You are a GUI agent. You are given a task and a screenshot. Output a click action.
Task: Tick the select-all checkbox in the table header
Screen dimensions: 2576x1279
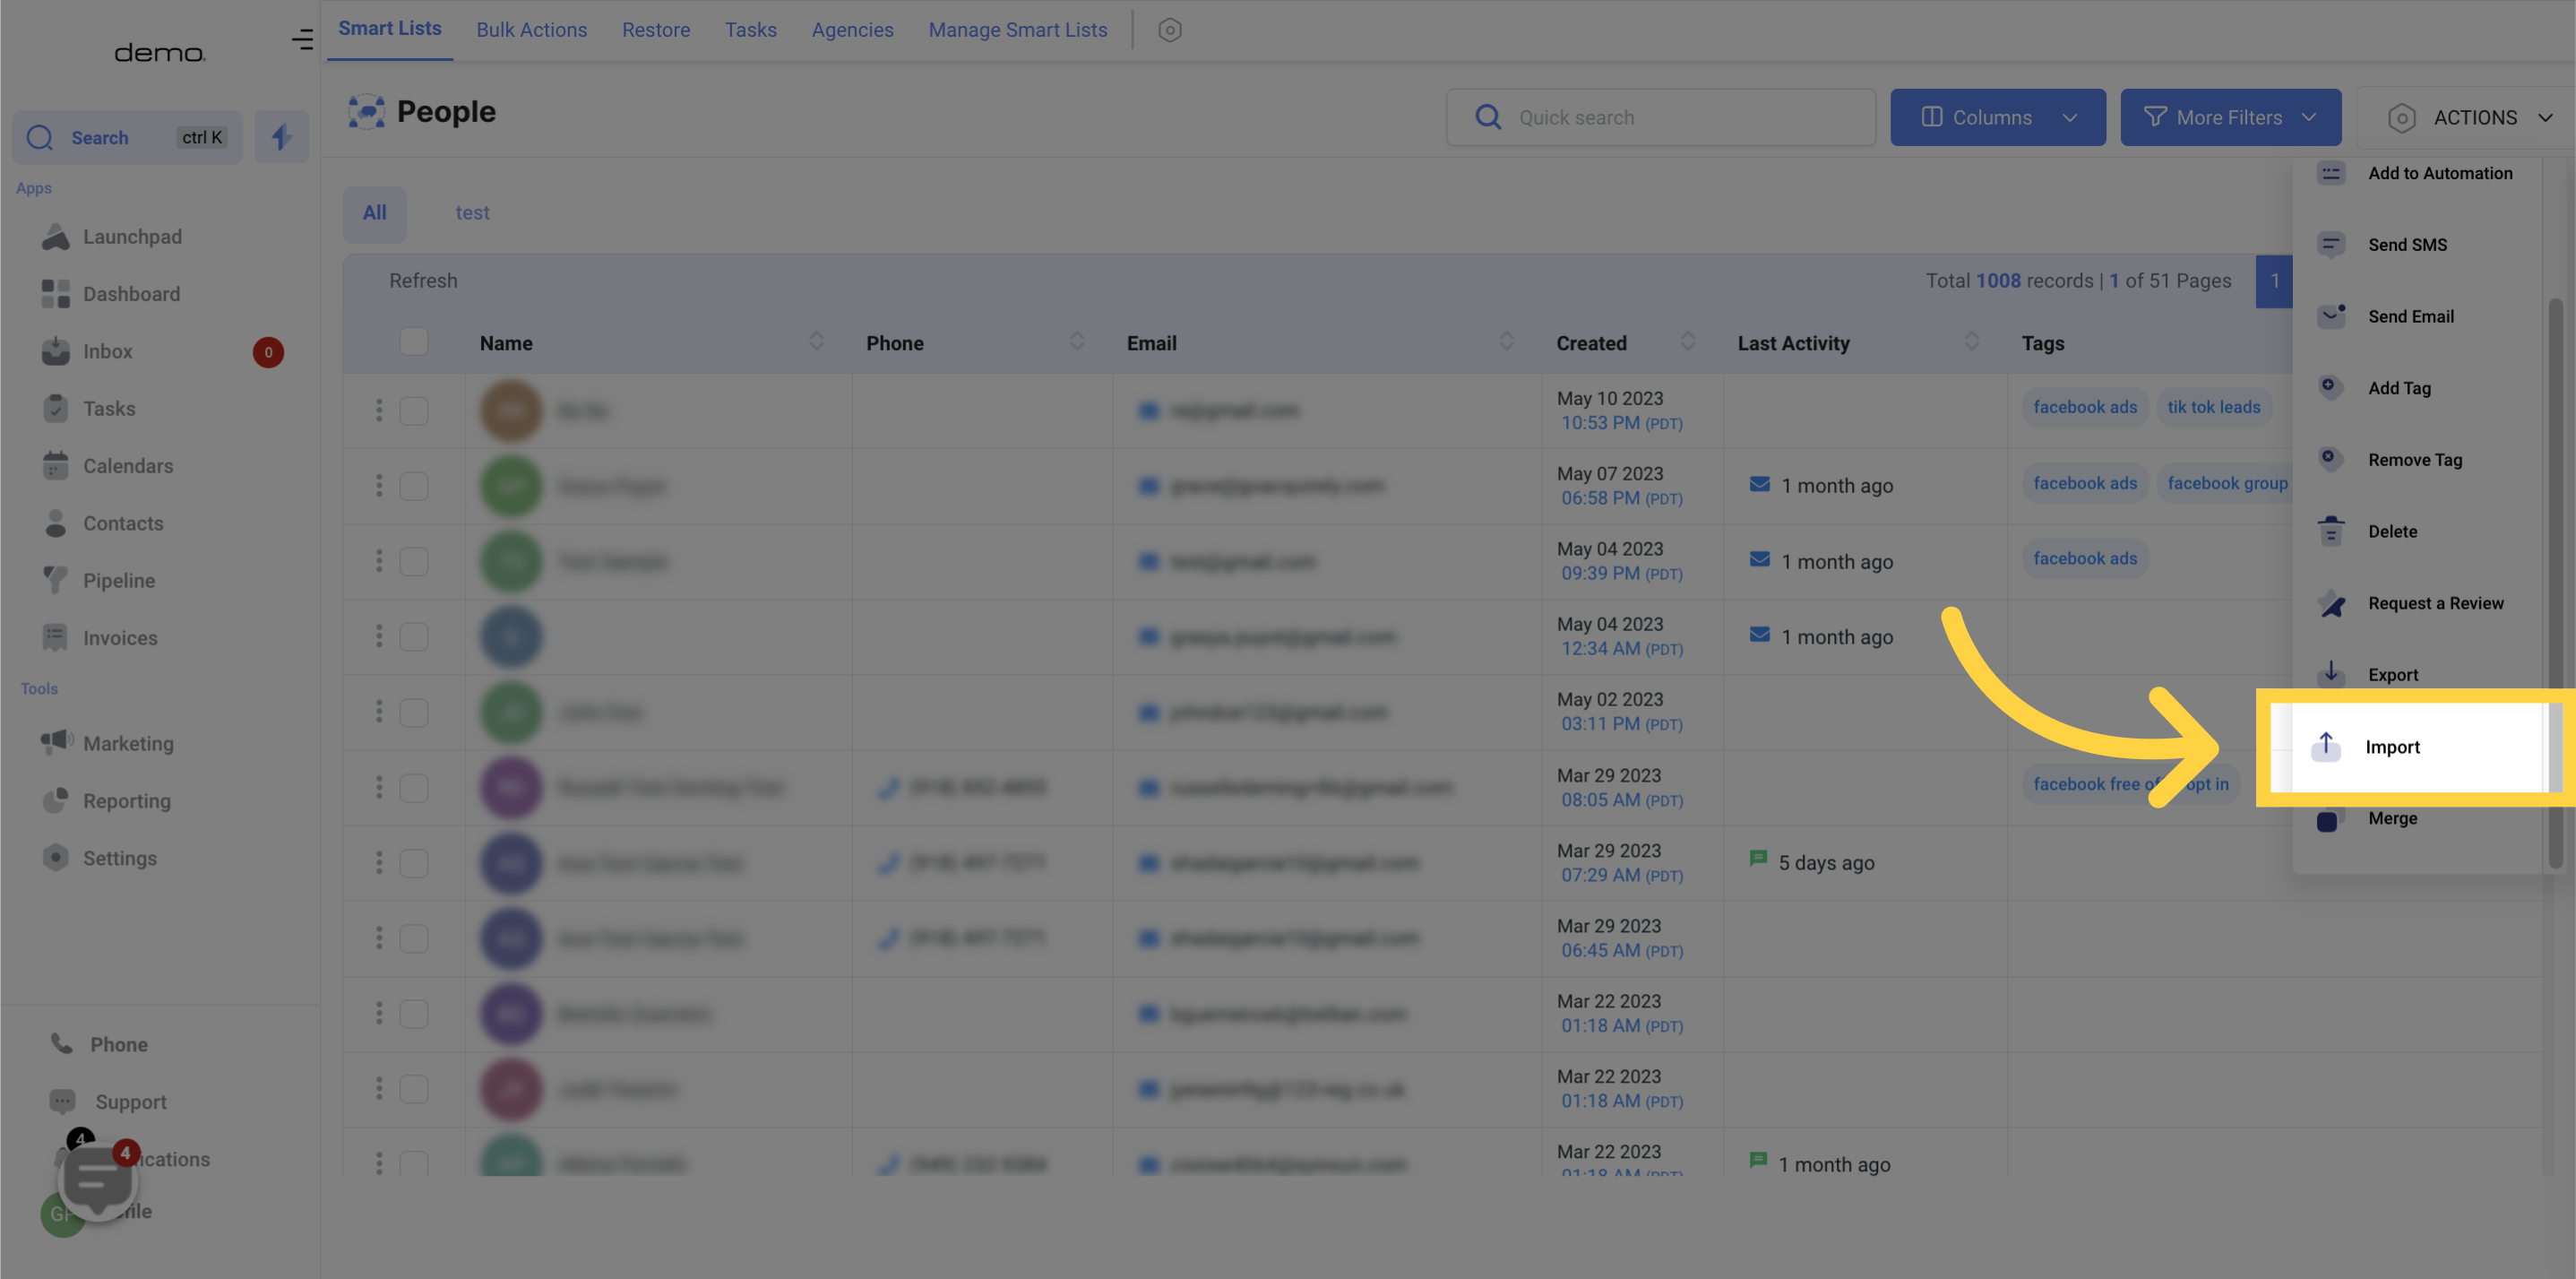(x=414, y=342)
